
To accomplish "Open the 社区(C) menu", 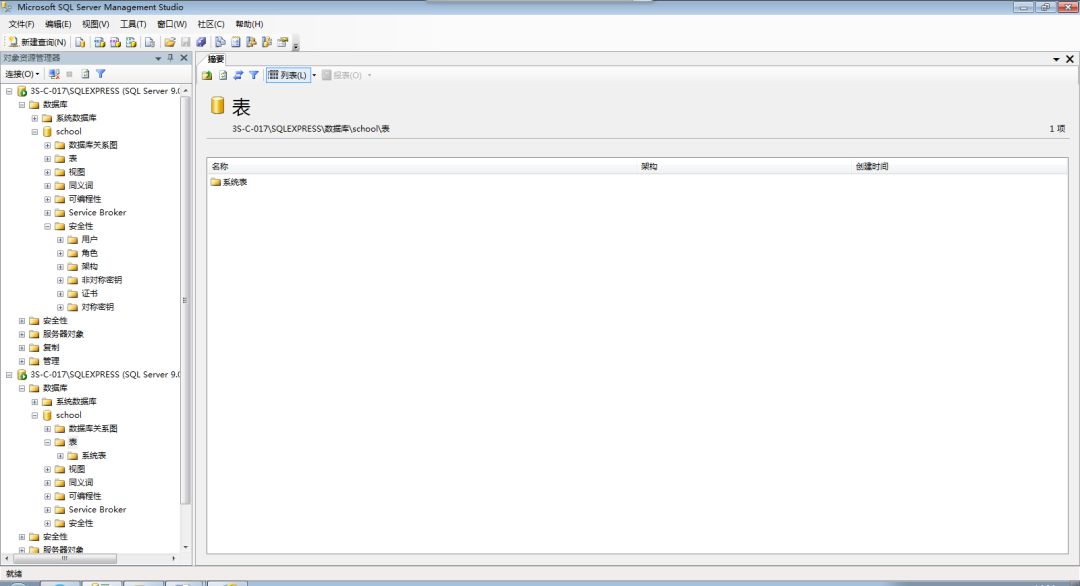I will tap(211, 24).
